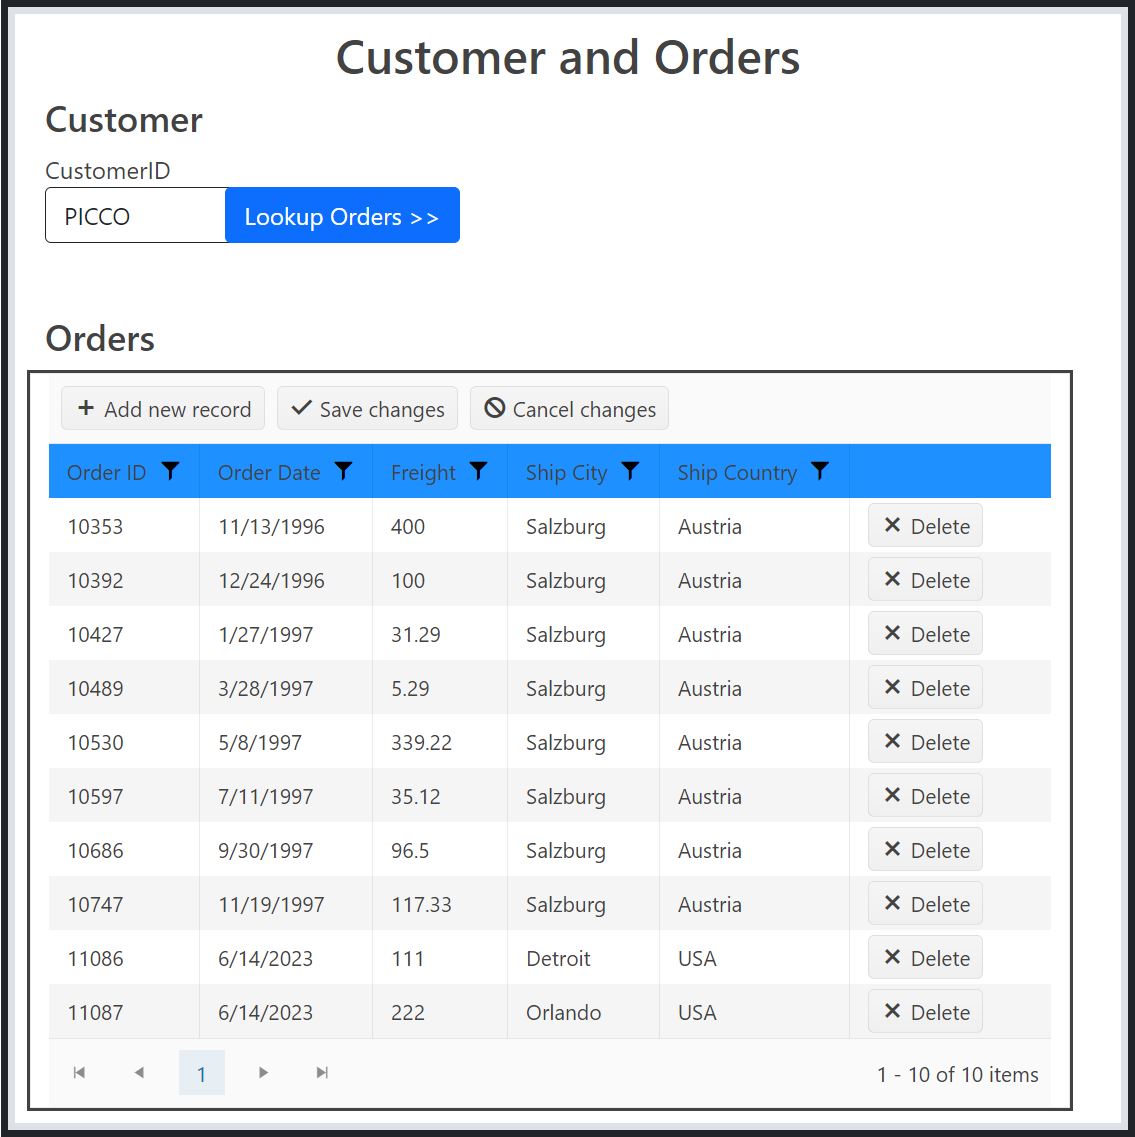Select the Detroit ship city cell

click(583, 958)
